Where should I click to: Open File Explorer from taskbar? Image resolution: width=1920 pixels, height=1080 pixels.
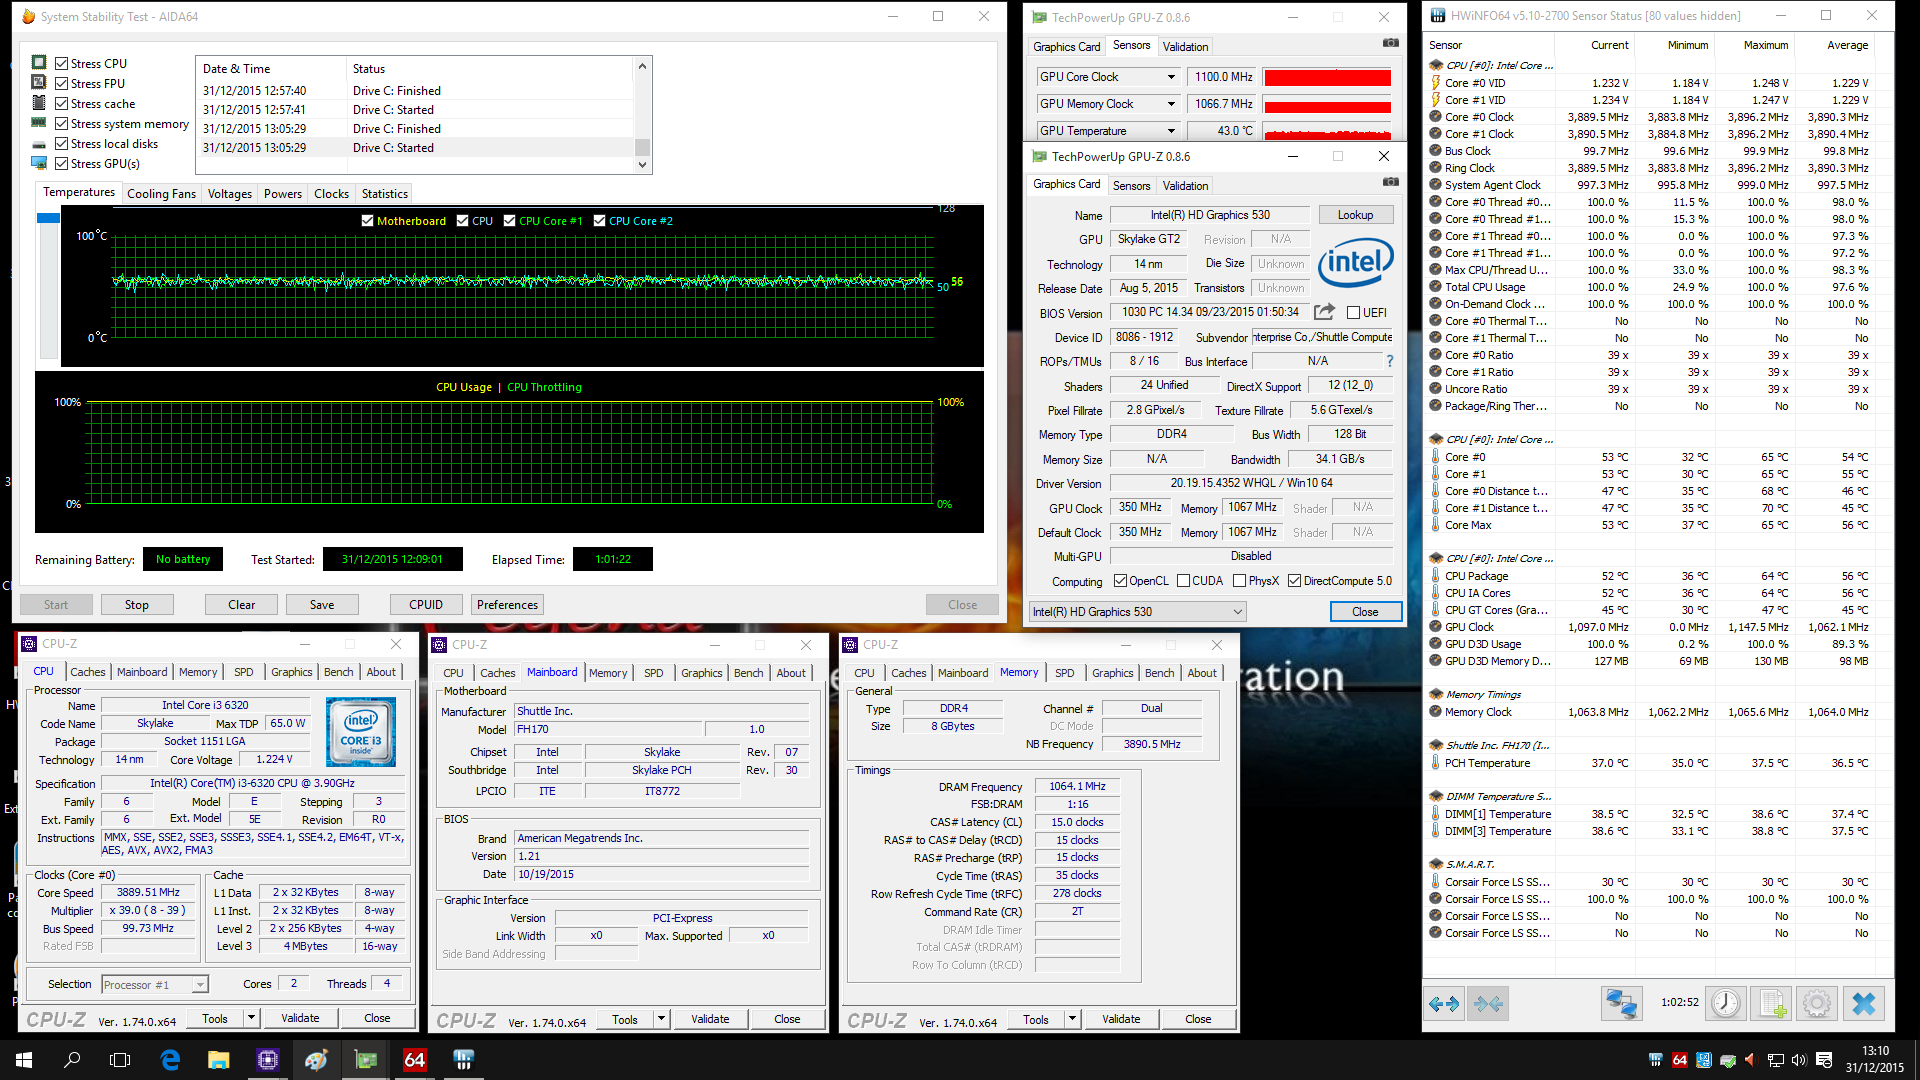point(218,1060)
